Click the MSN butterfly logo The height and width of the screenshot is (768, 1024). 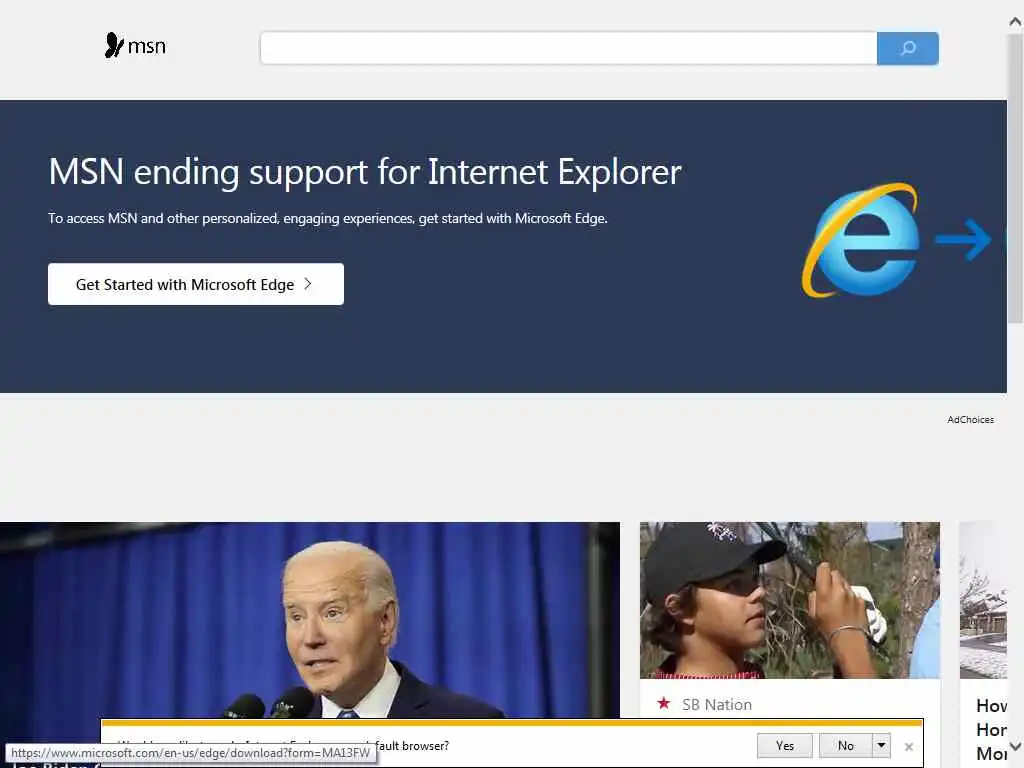(x=135, y=46)
